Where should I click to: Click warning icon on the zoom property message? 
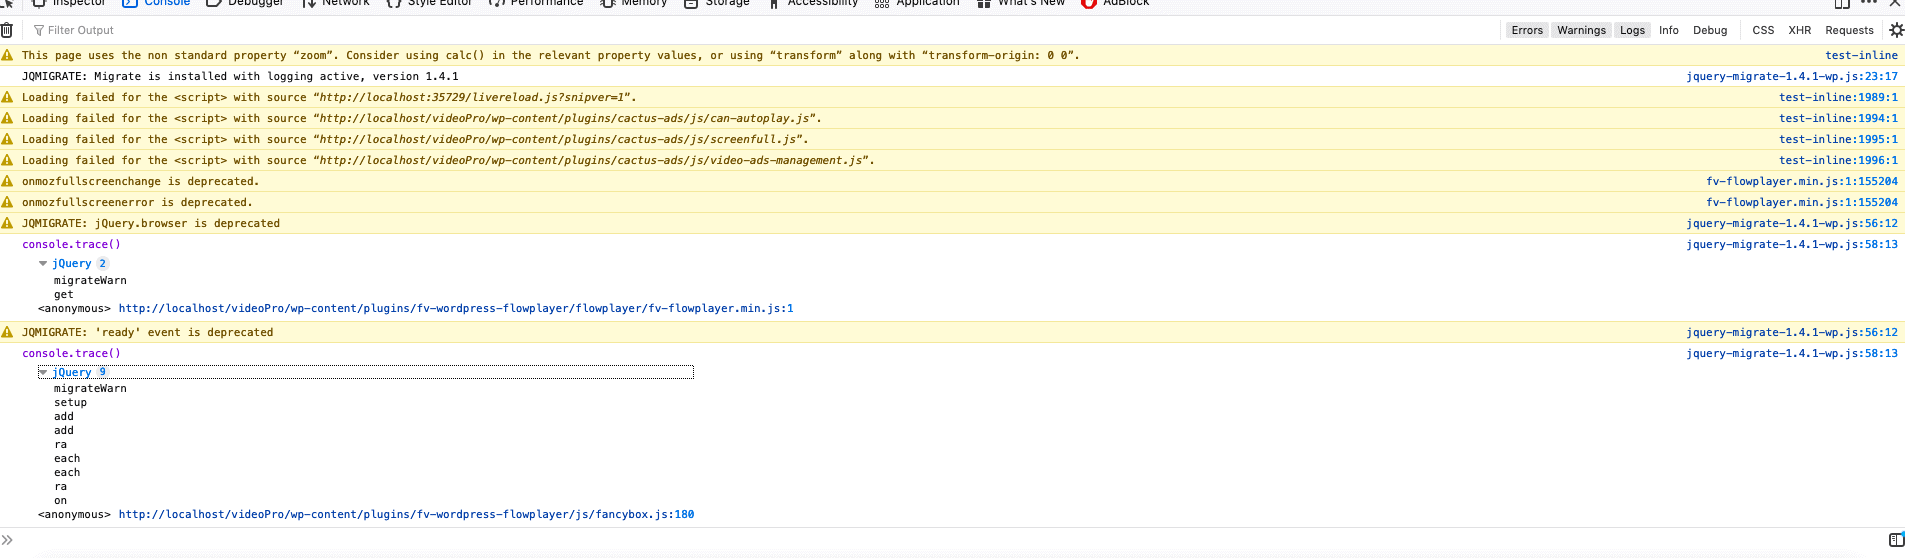(7, 55)
